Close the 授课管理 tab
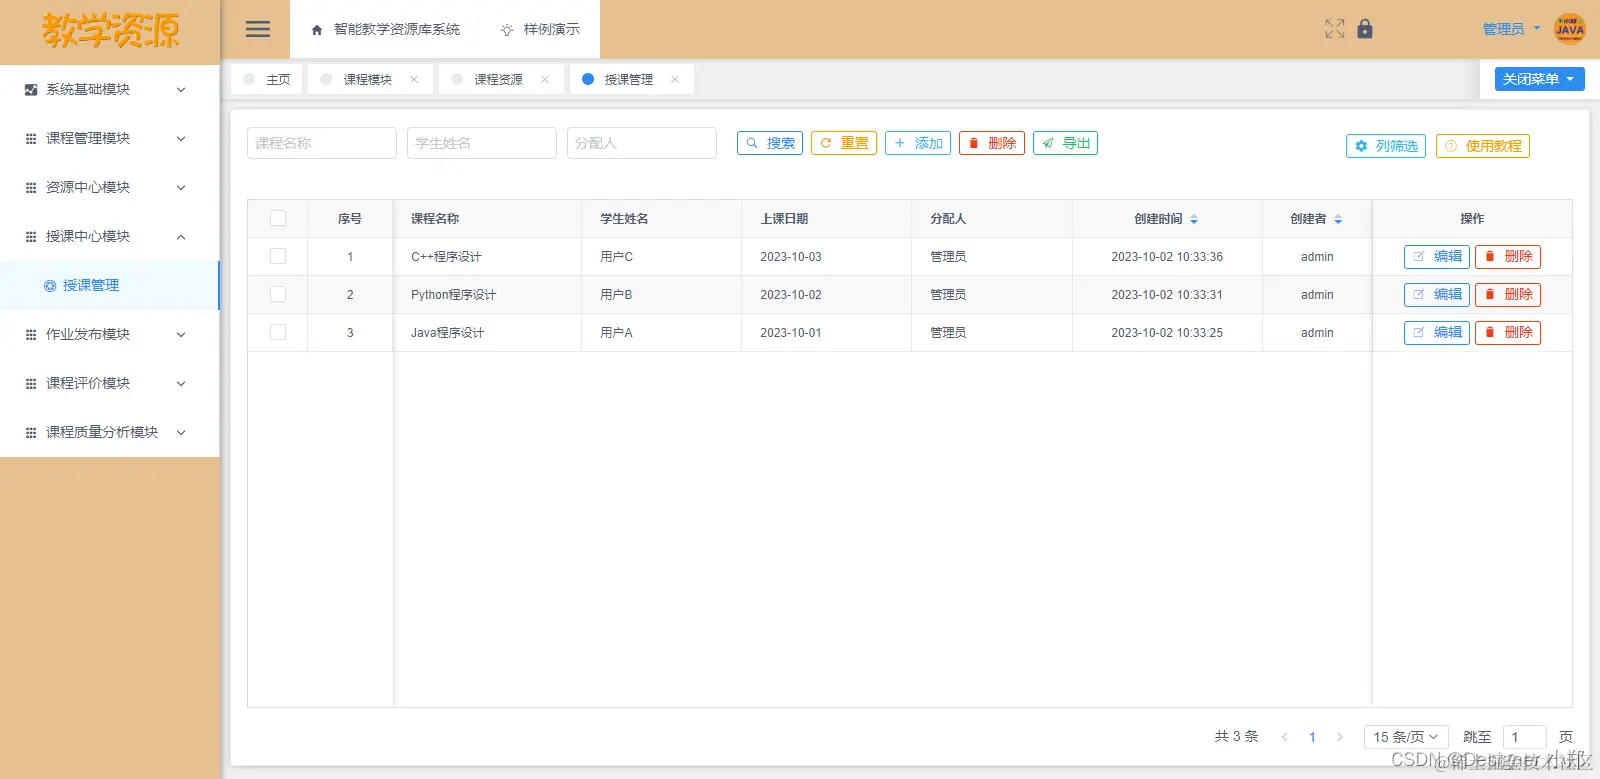 tap(675, 79)
